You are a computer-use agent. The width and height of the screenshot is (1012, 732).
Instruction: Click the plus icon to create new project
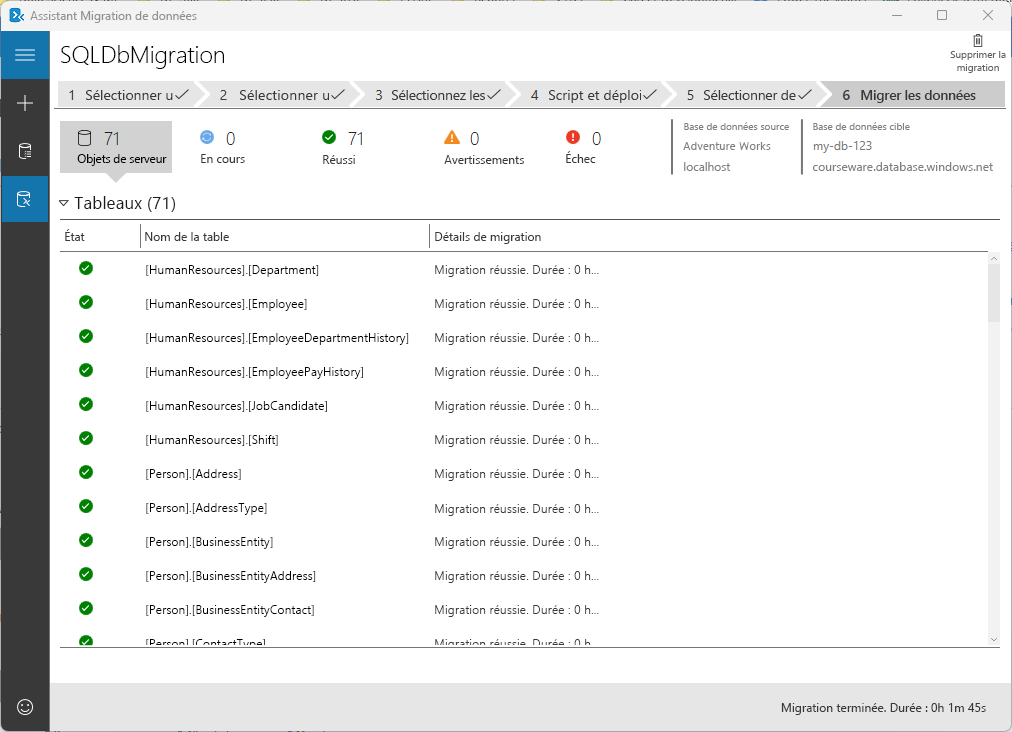(x=25, y=103)
